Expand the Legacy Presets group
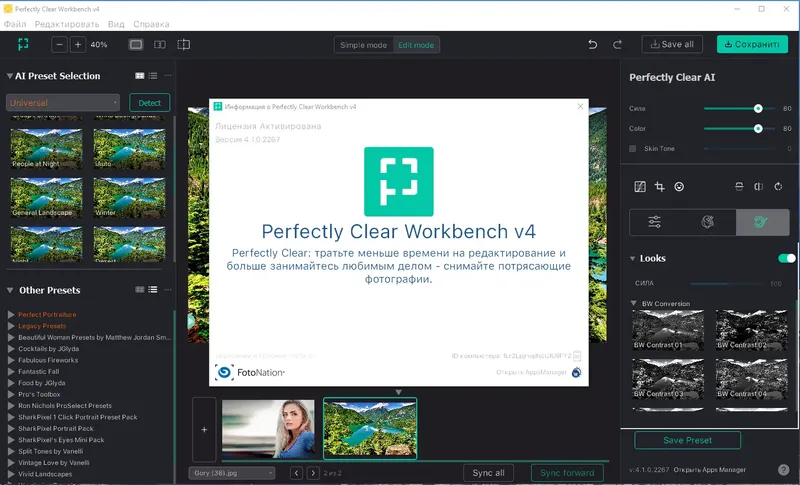800x485 pixels. tap(11, 325)
